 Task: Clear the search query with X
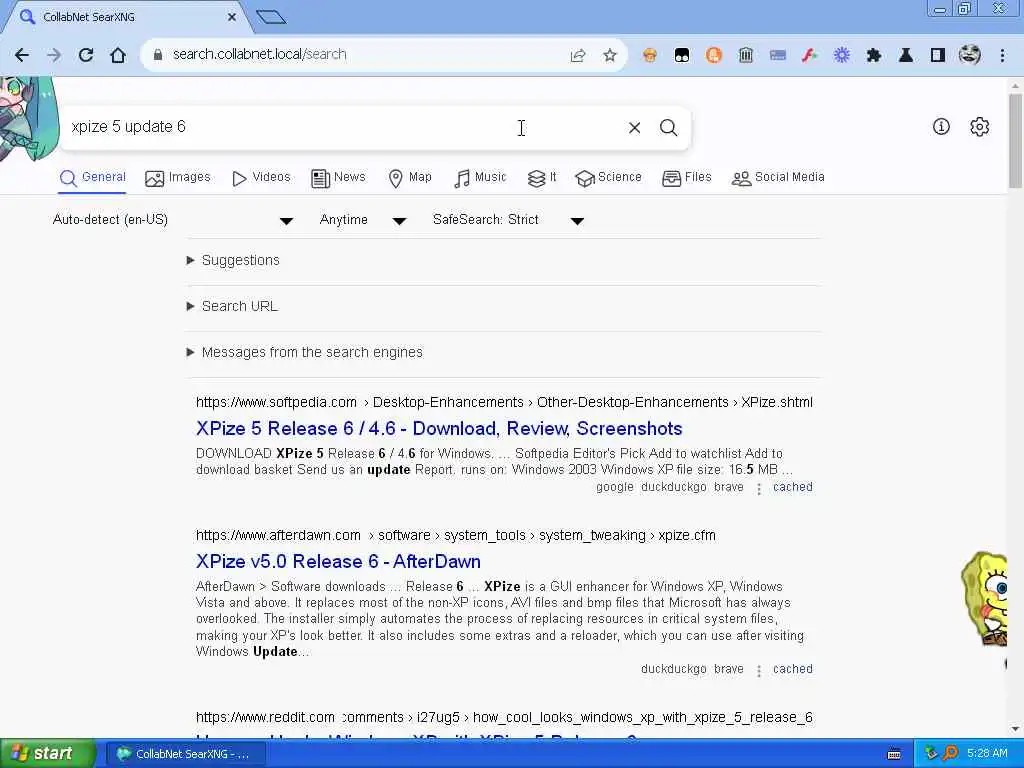click(634, 128)
